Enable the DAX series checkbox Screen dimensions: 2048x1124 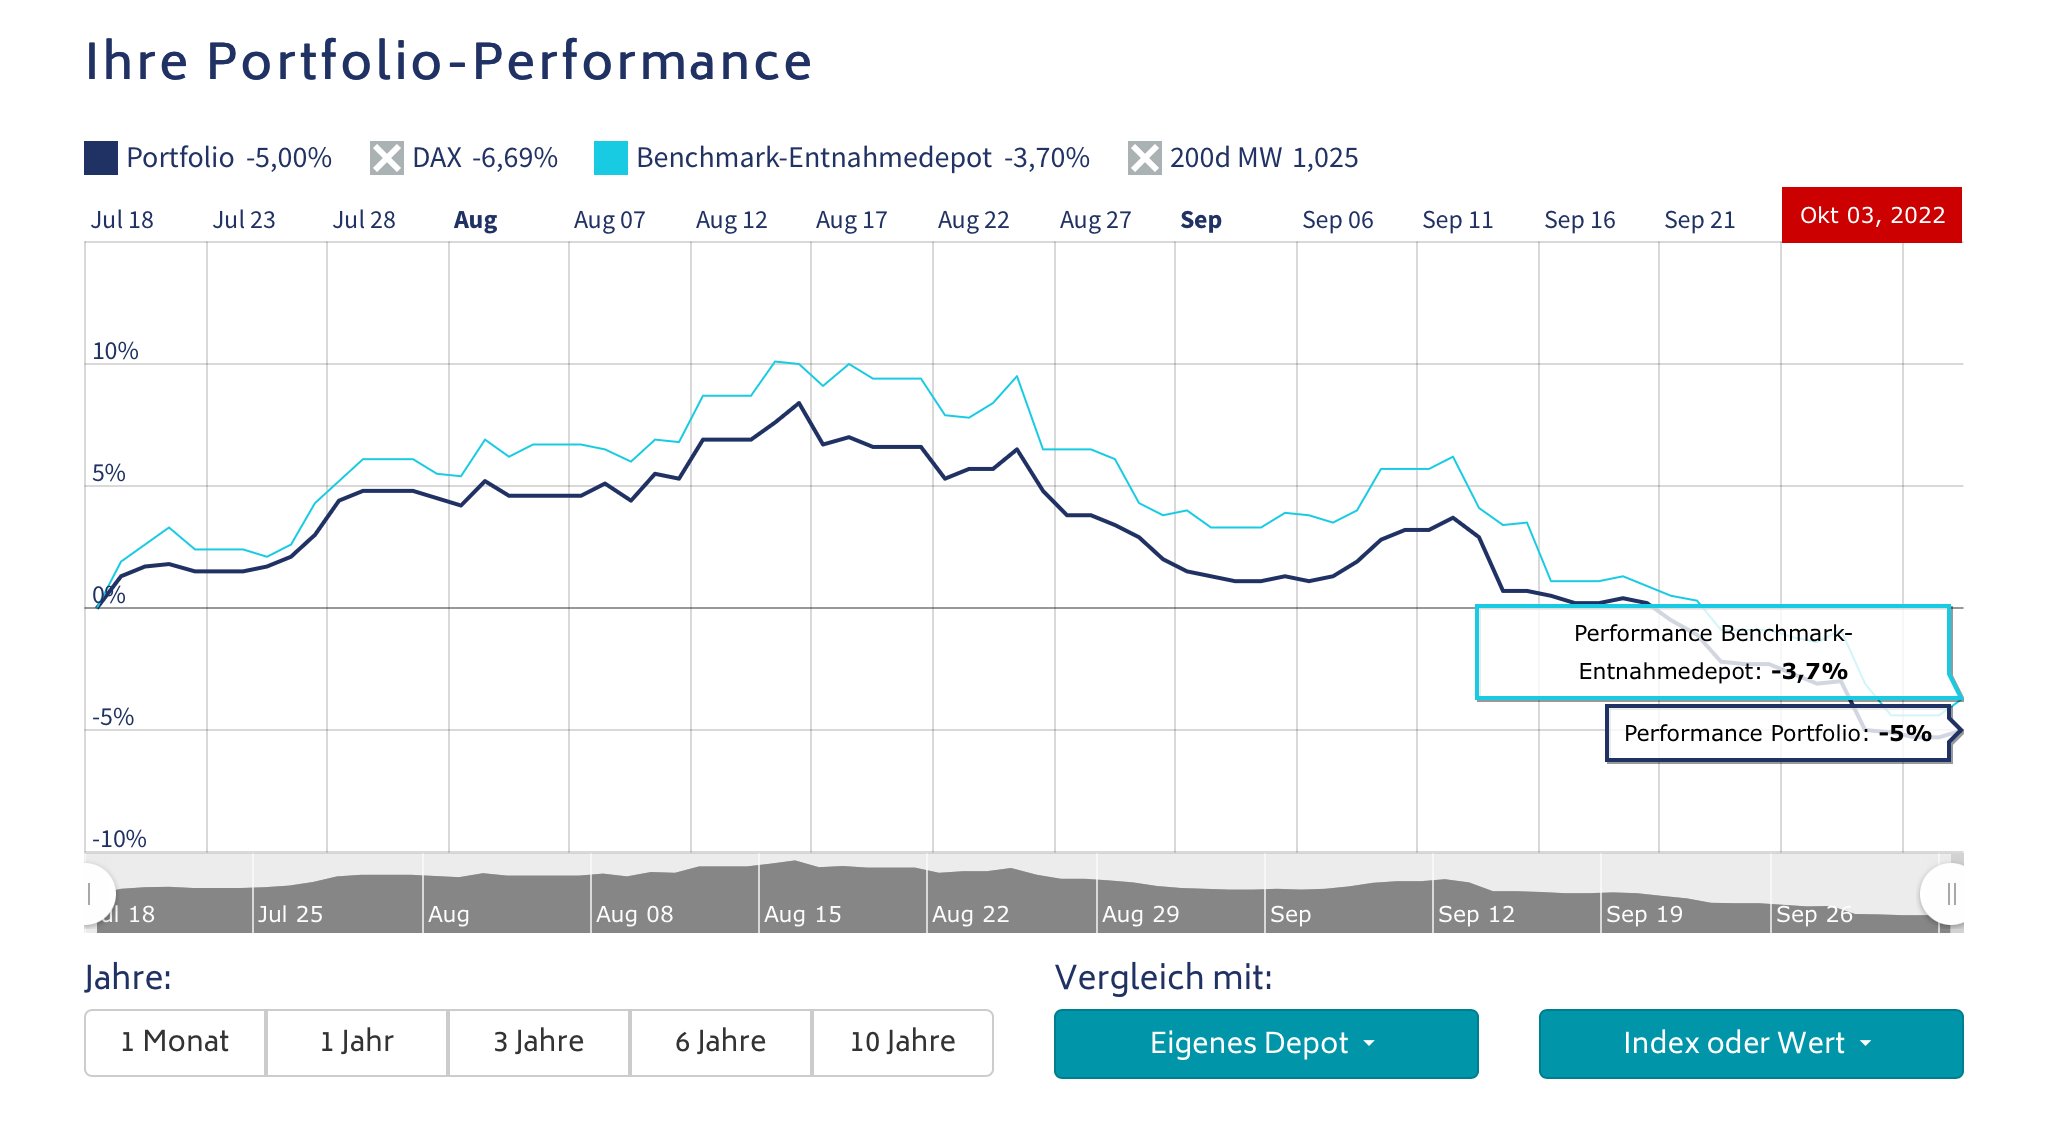[386, 158]
